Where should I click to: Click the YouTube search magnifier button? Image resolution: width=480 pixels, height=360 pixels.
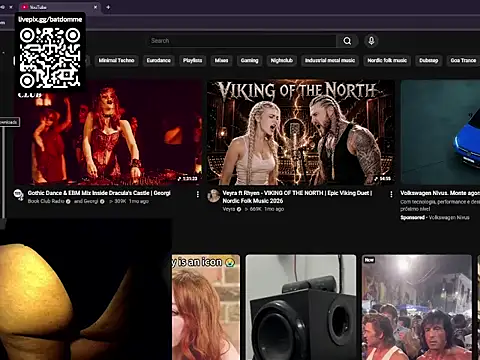click(x=347, y=41)
